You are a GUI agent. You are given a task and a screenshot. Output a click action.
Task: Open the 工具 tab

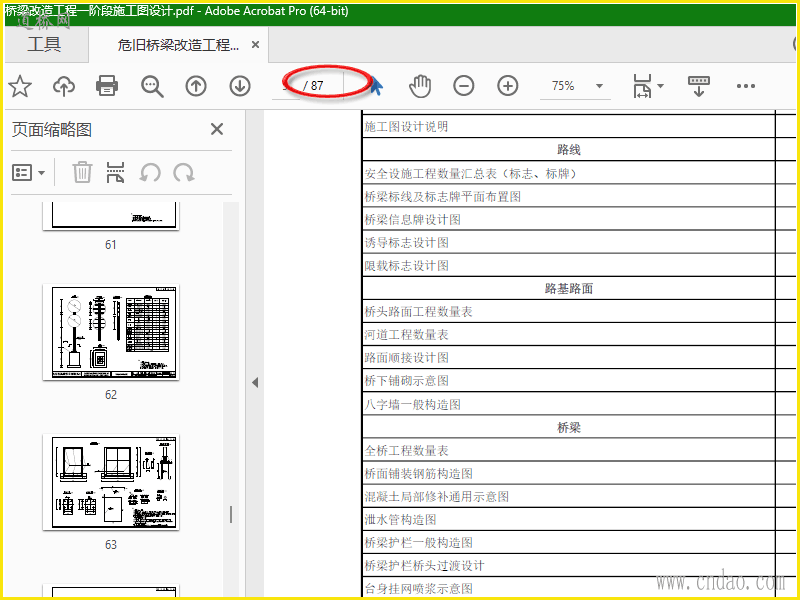pos(44,44)
